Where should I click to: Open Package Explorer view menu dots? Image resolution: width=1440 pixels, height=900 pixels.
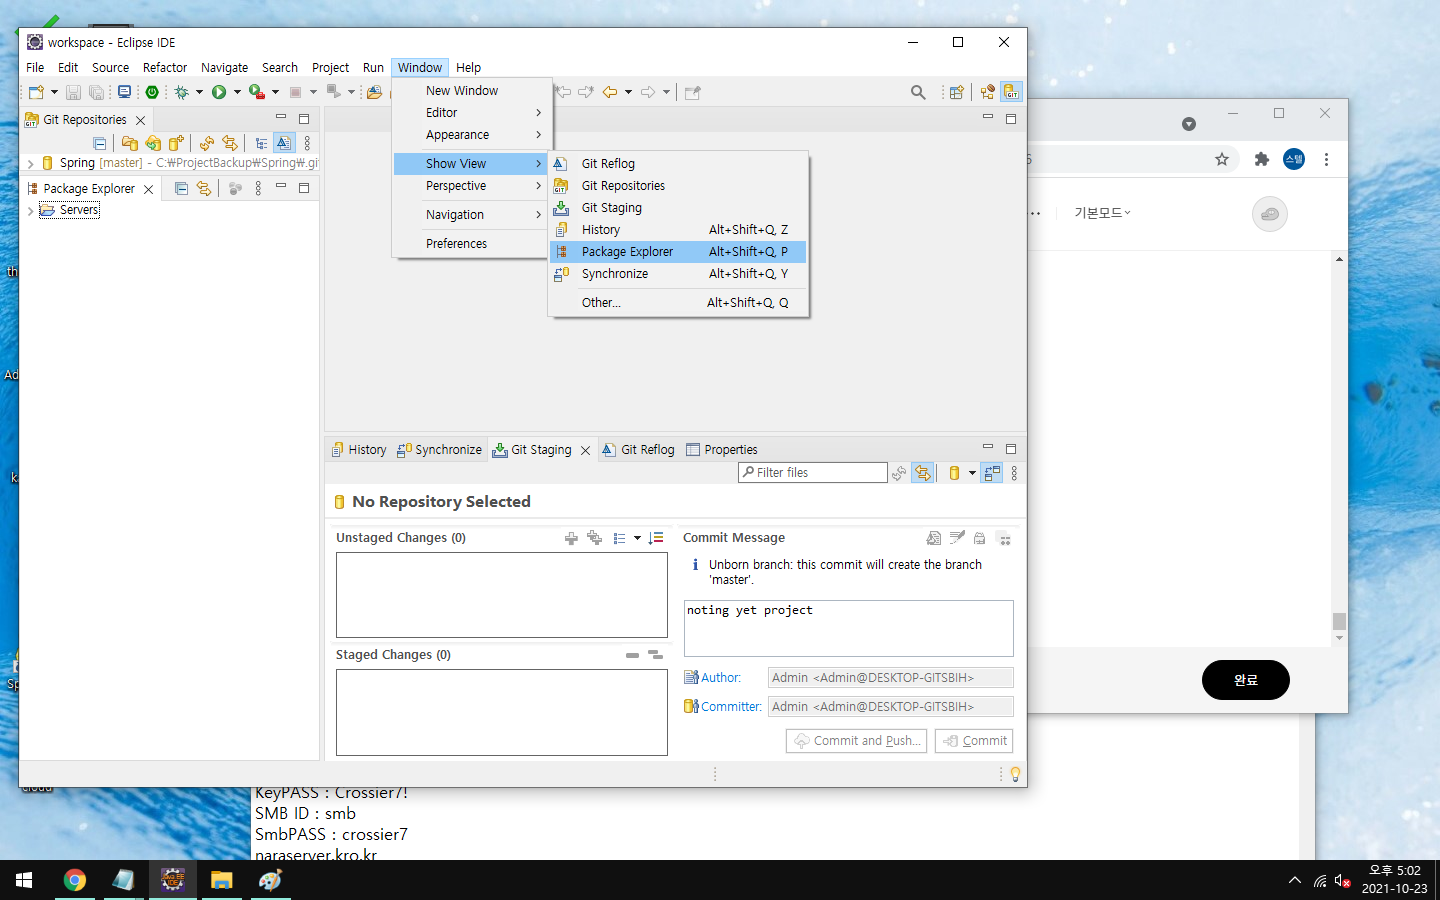pos(258,188)
